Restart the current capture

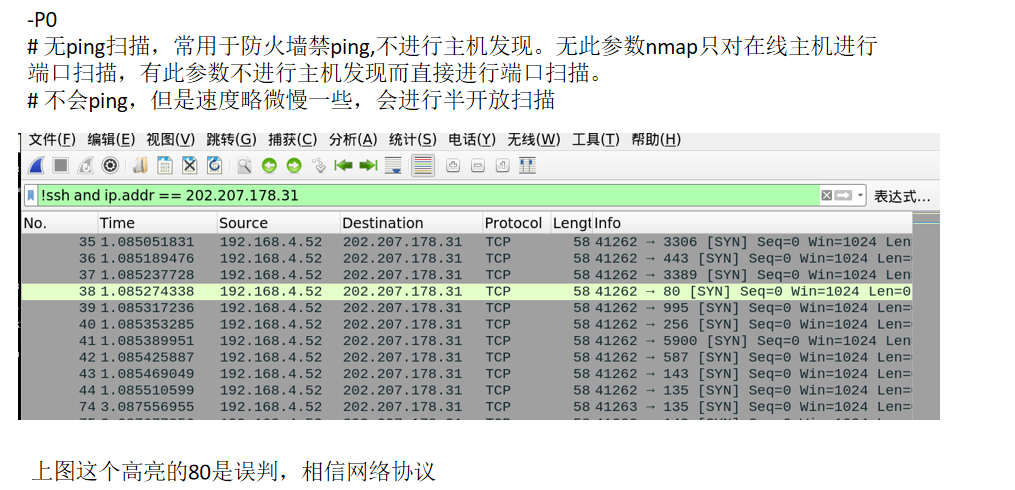[85, 166]
